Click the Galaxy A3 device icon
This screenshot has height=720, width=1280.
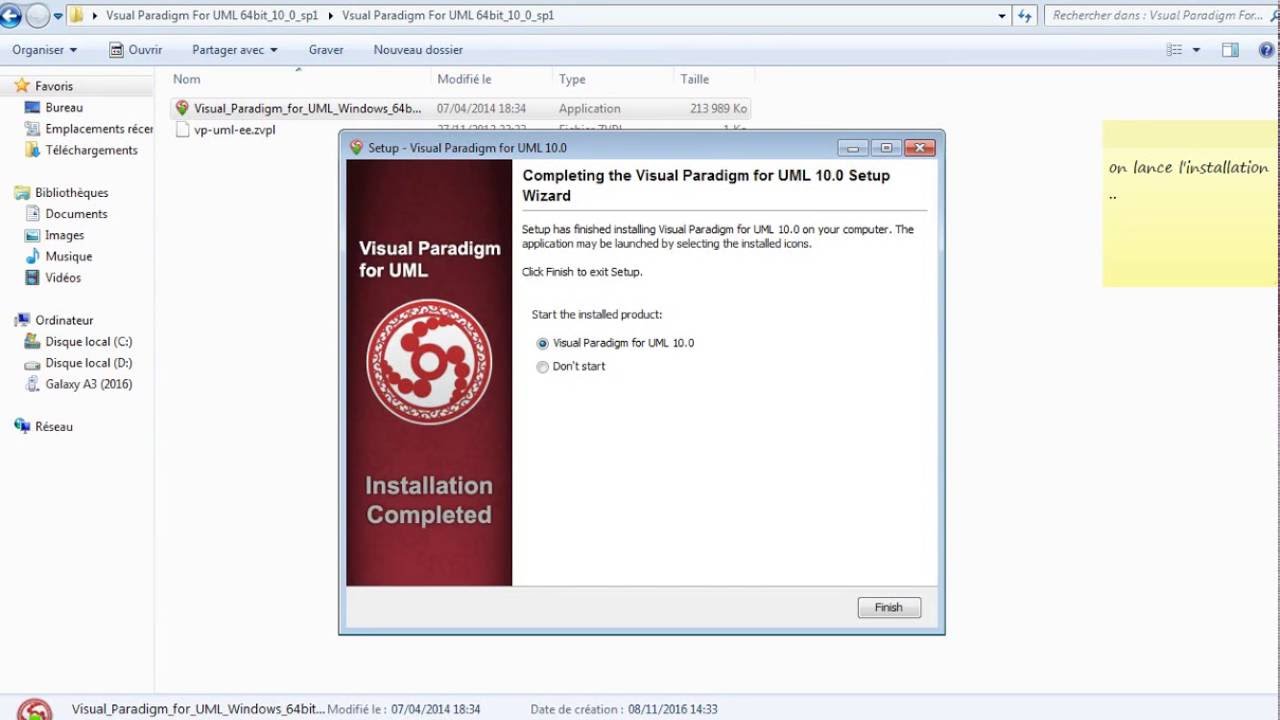point(32,384)
